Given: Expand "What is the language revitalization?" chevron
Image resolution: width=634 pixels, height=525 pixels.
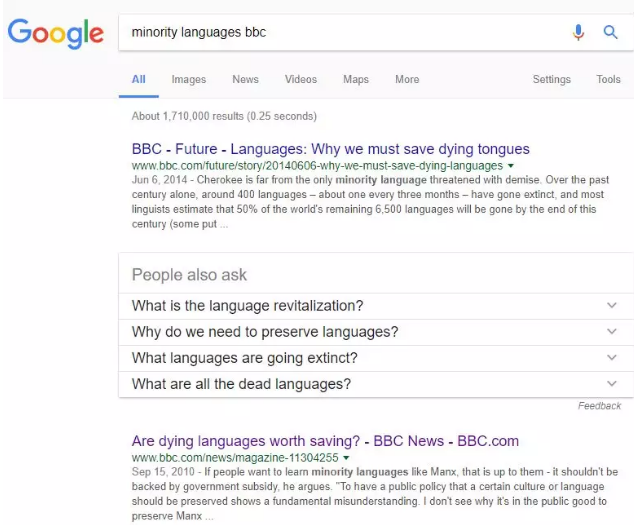Looking at the screenshot, I should [x=612, y=305].
